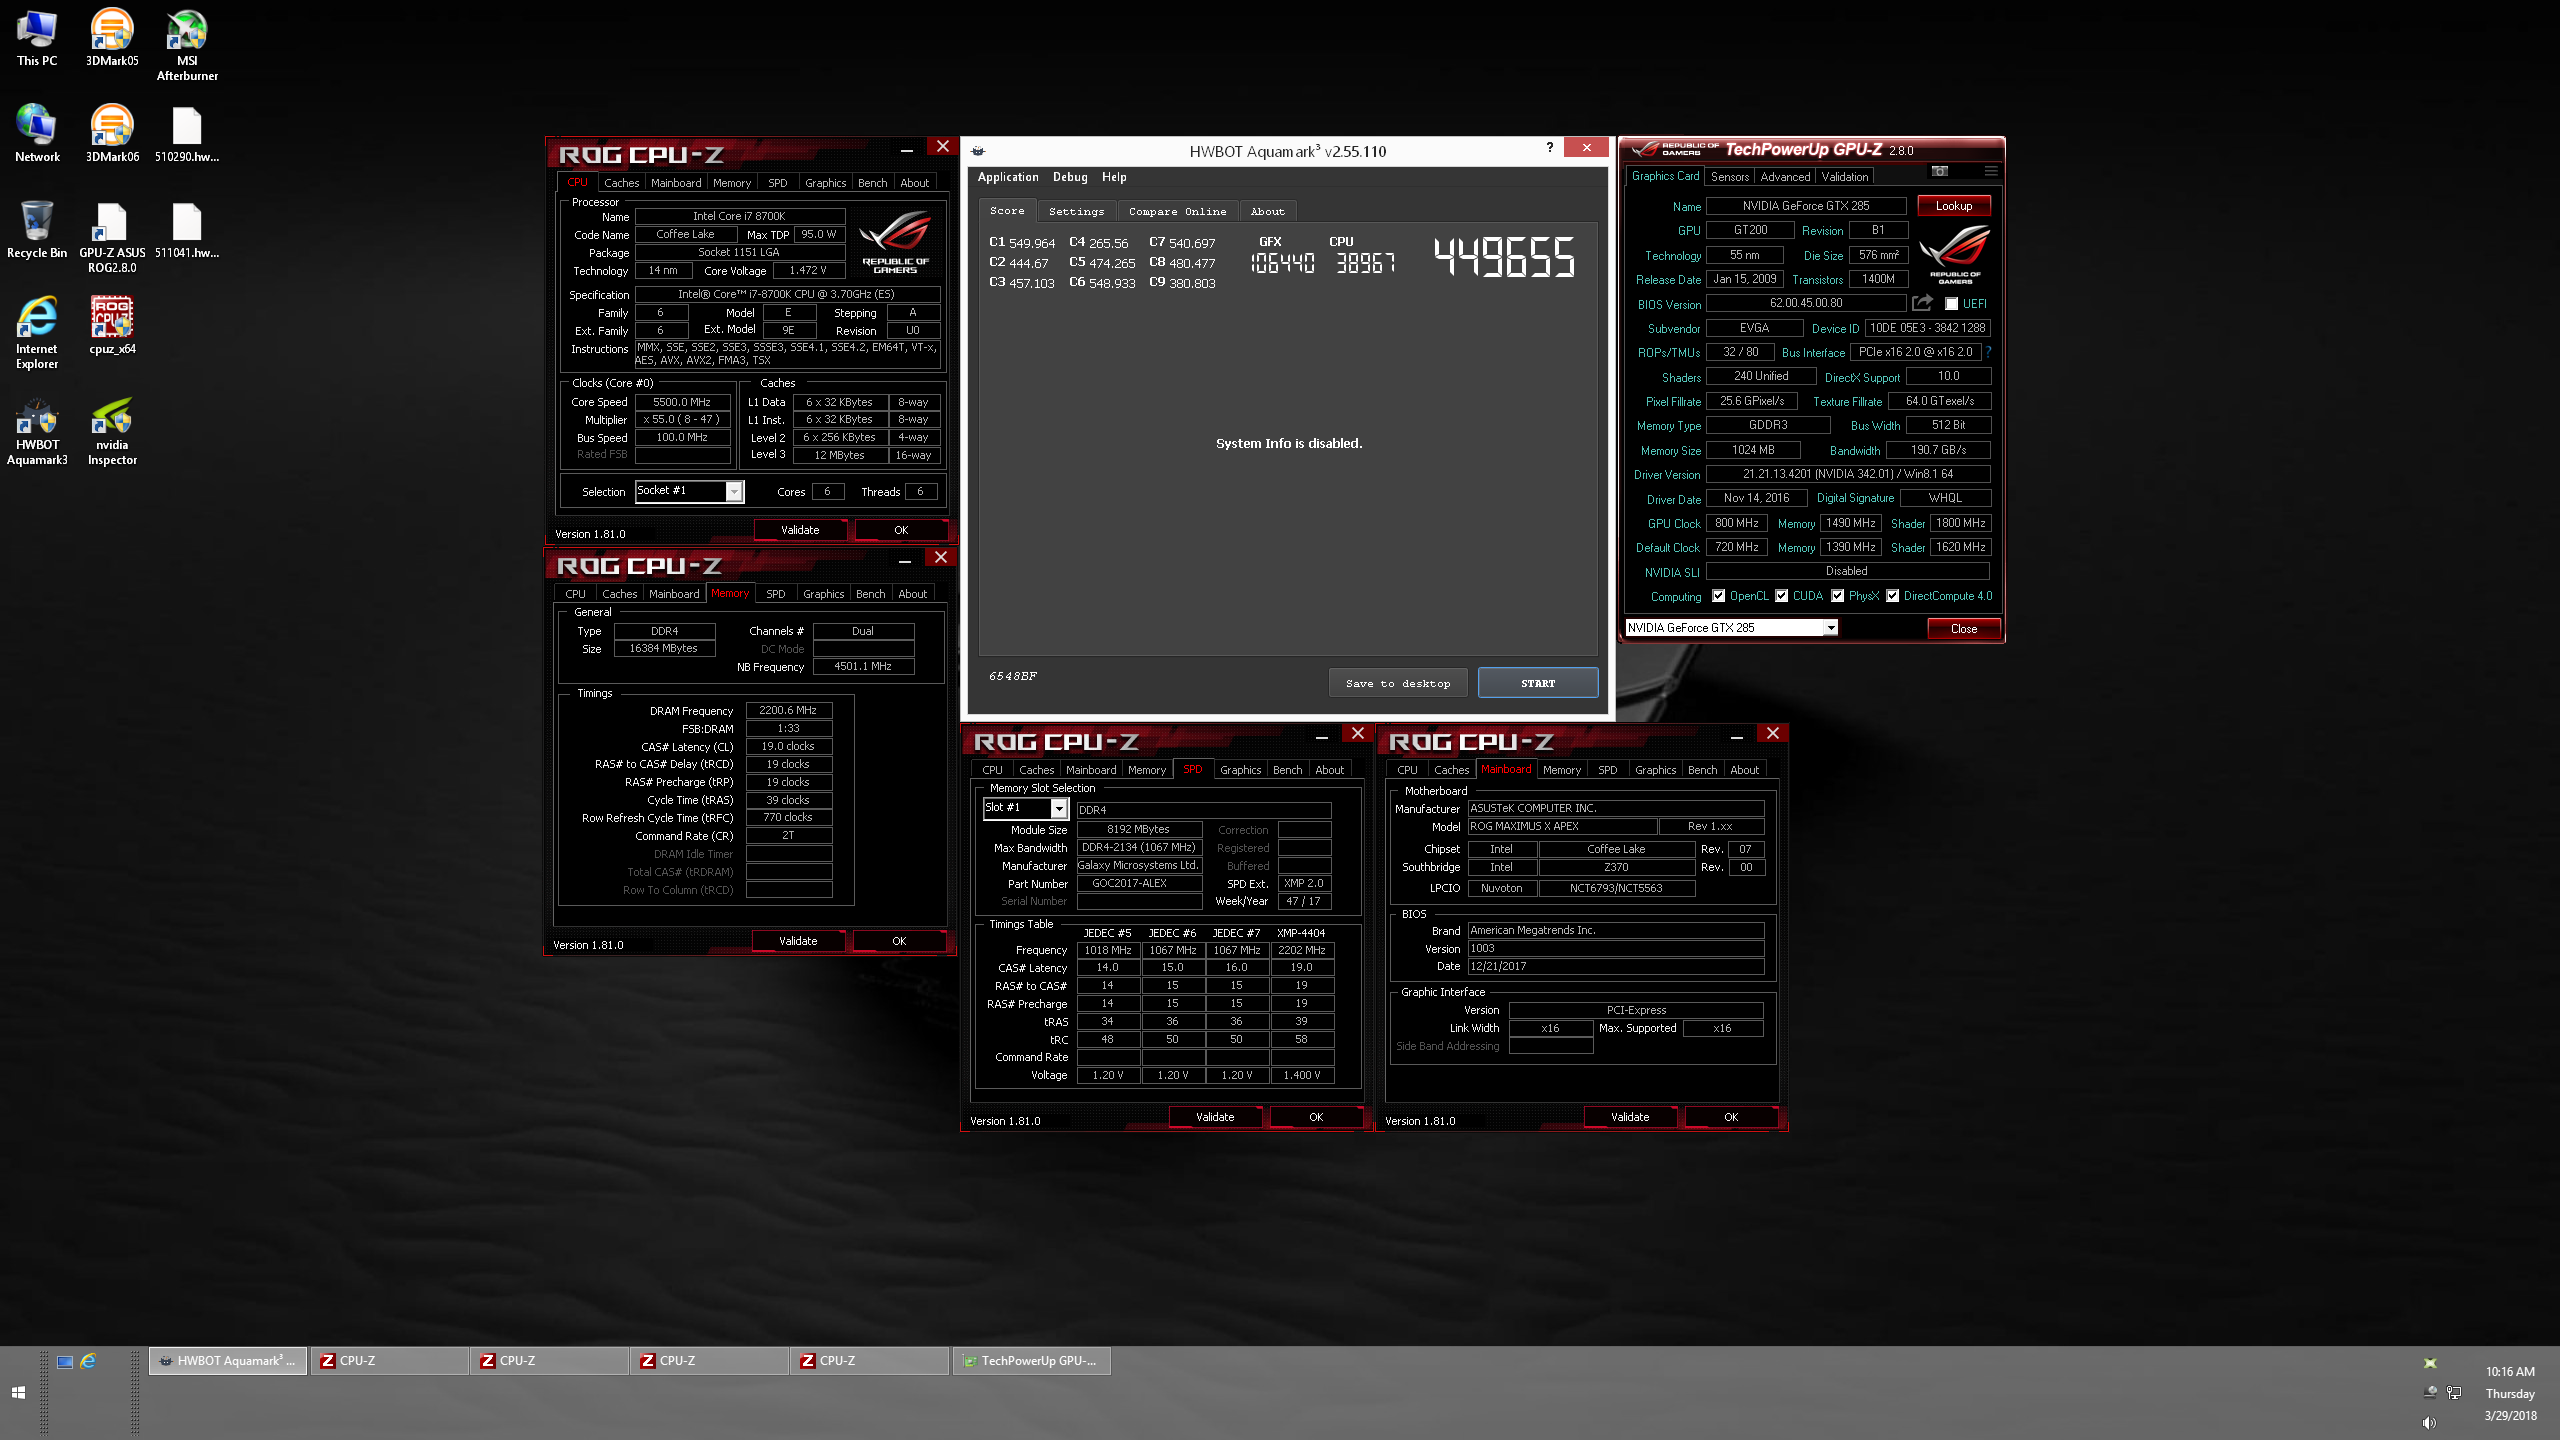This screenshot has width=2560, height=1440.
Task: Open the Application menu in Aquamark
Action: (1008, 177)
